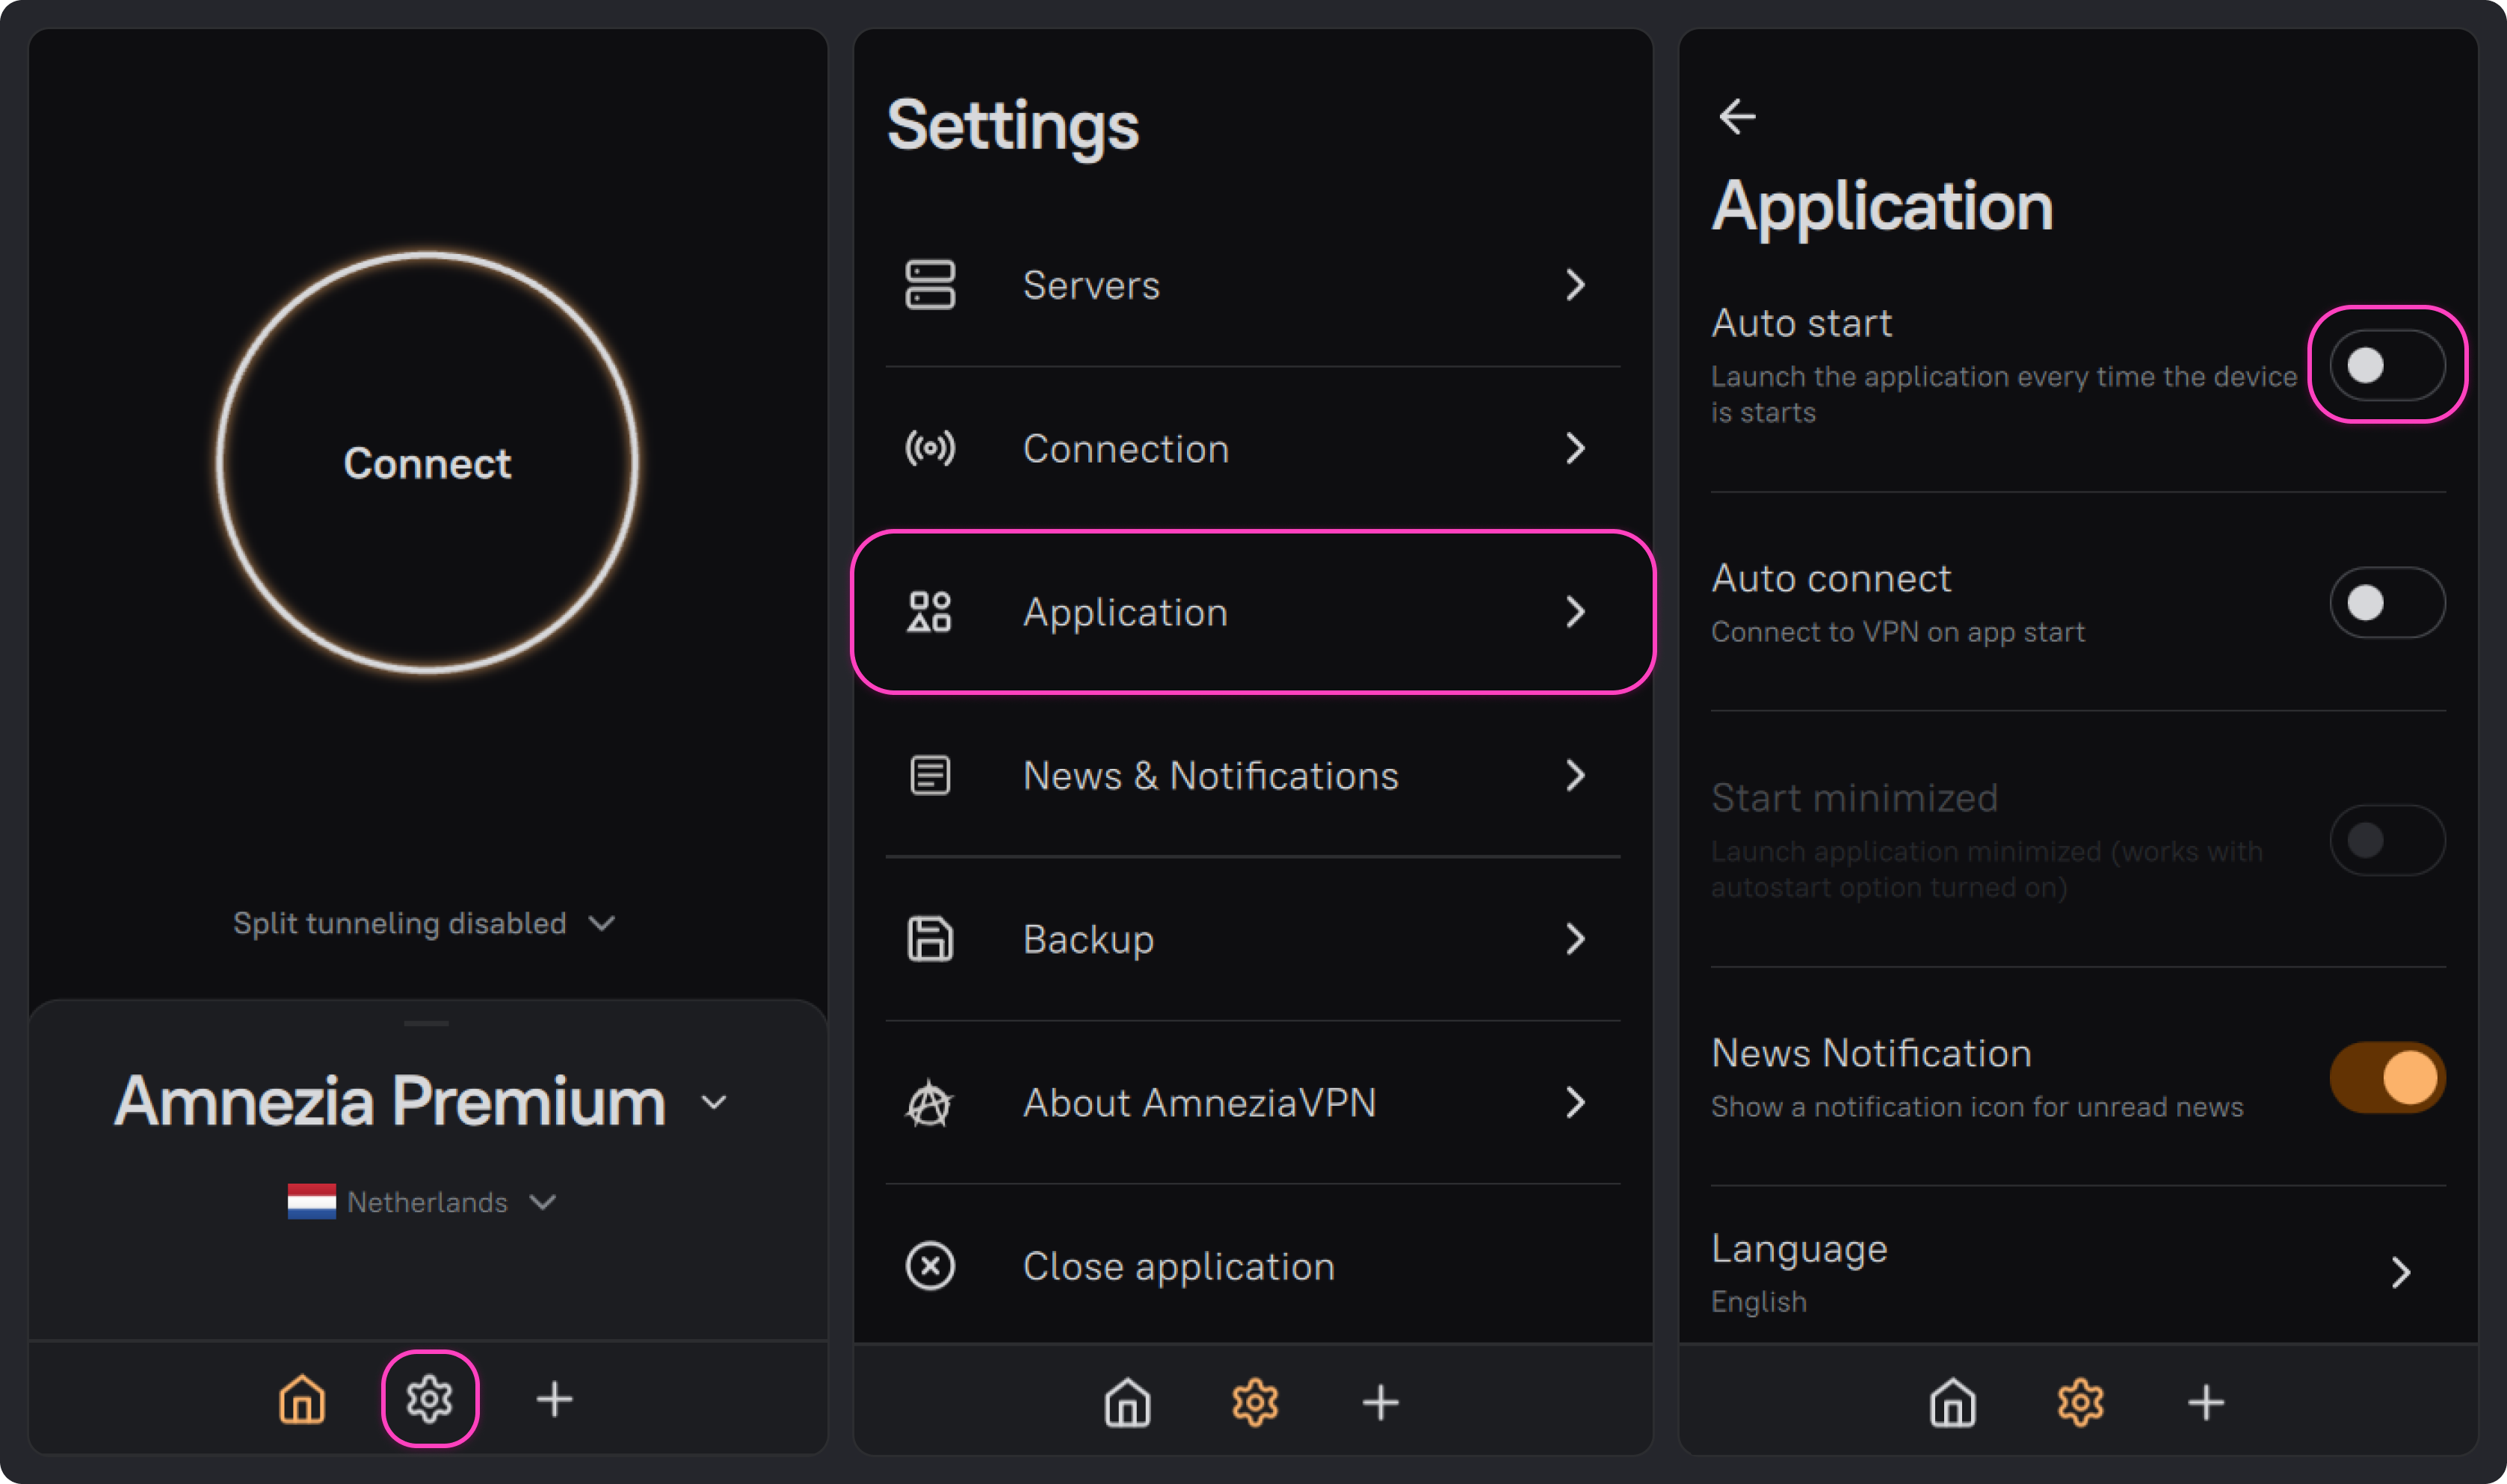Go back with the arrow above Application
This screenshot has height=1484, width=2507.
point(1737,116)
